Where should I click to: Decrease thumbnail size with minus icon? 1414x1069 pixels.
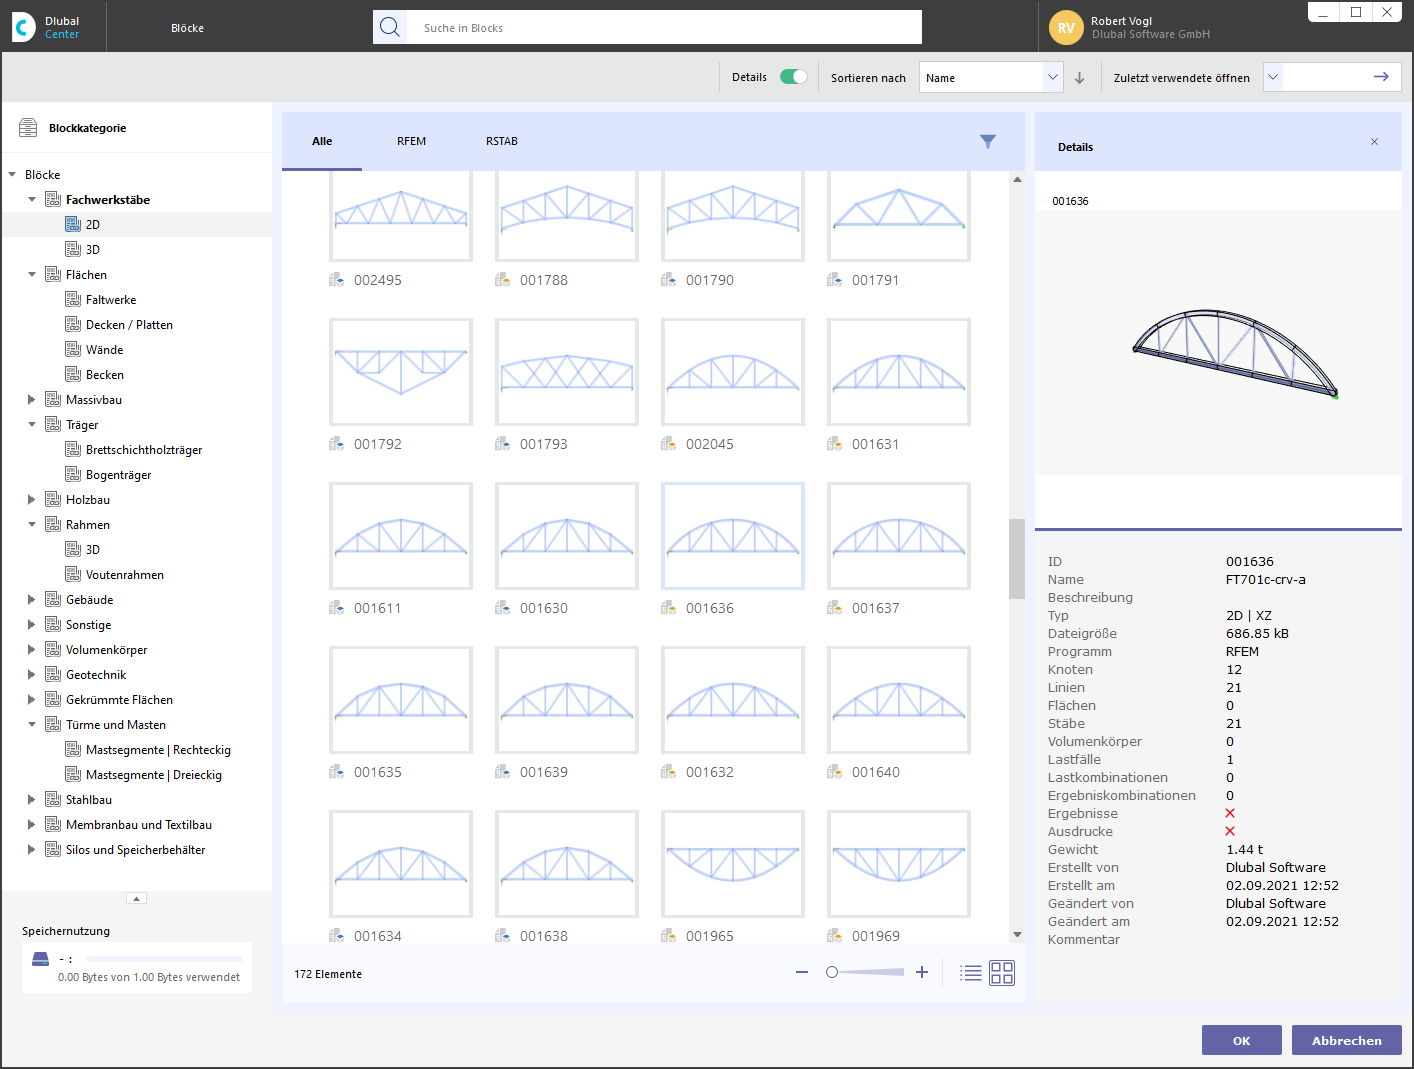coord(802,972)
